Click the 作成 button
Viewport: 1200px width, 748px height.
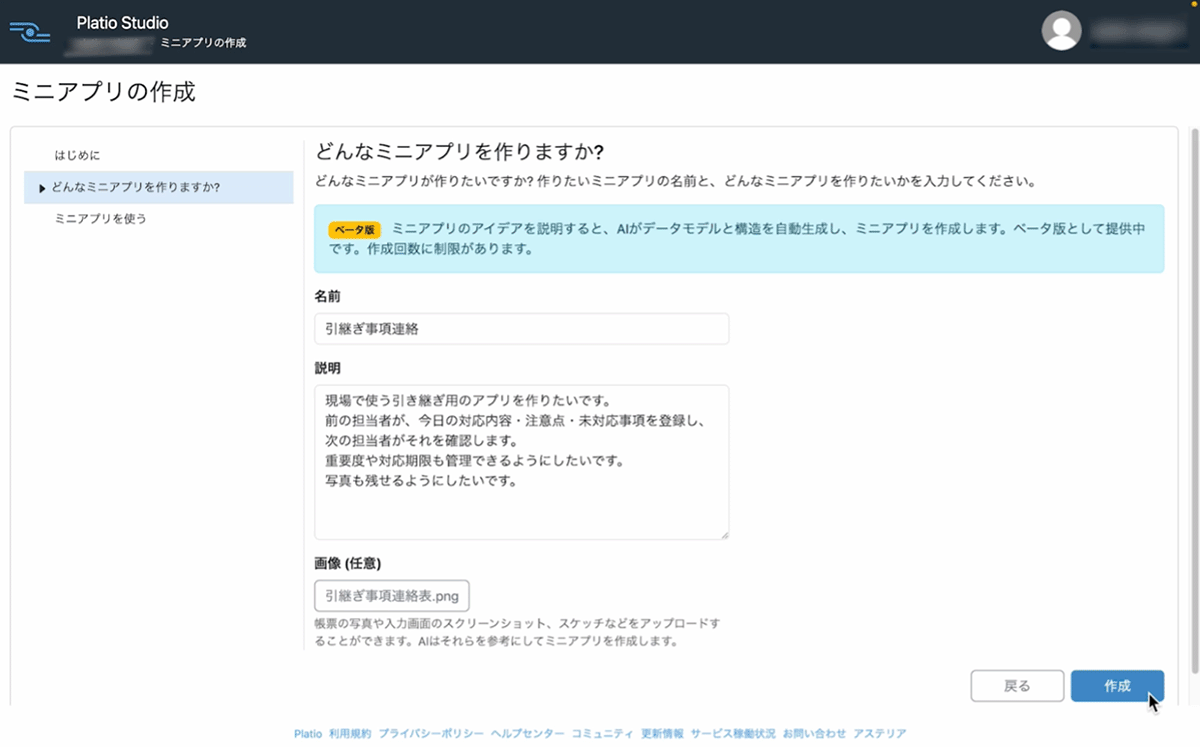coord(1116,686)
